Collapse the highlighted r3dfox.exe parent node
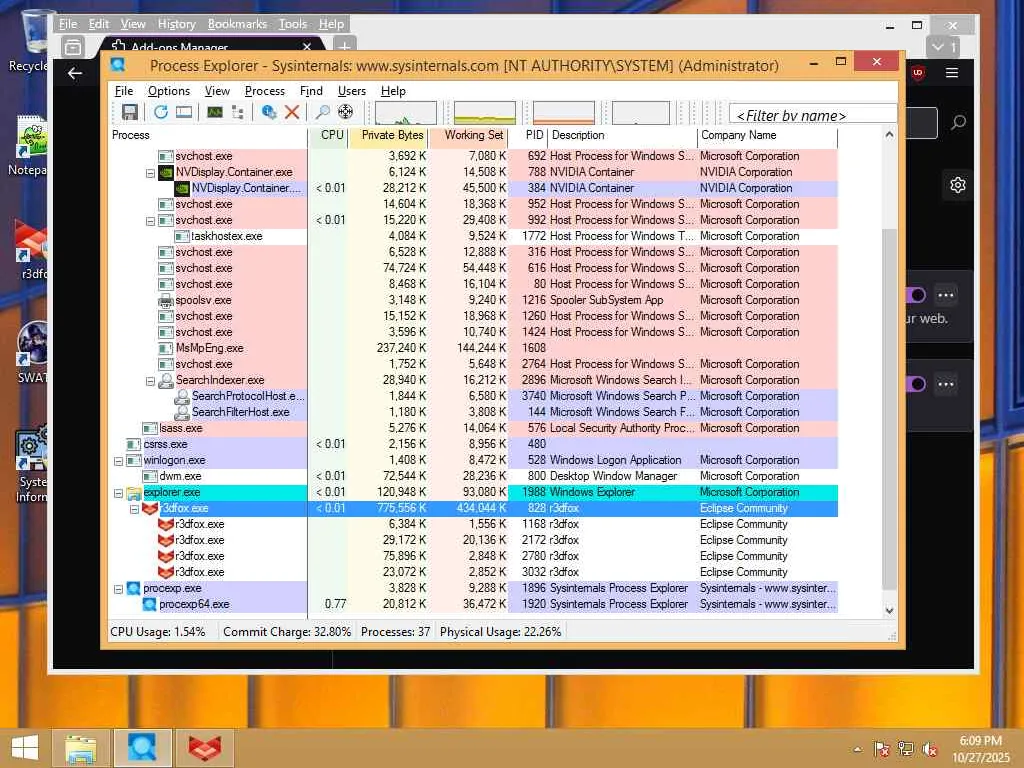Viewport: 1024px width, 768px height. click(x=135, y=509)
